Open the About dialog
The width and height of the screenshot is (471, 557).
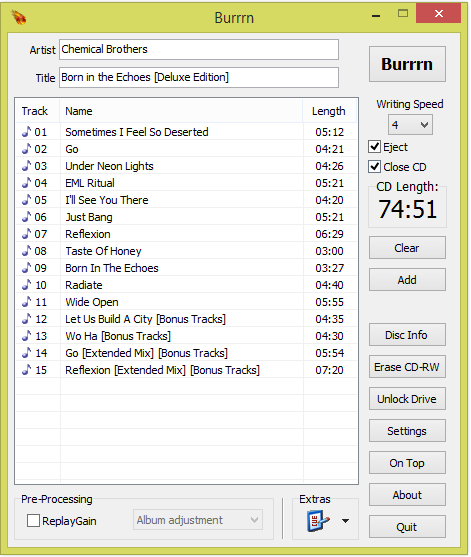407,494
